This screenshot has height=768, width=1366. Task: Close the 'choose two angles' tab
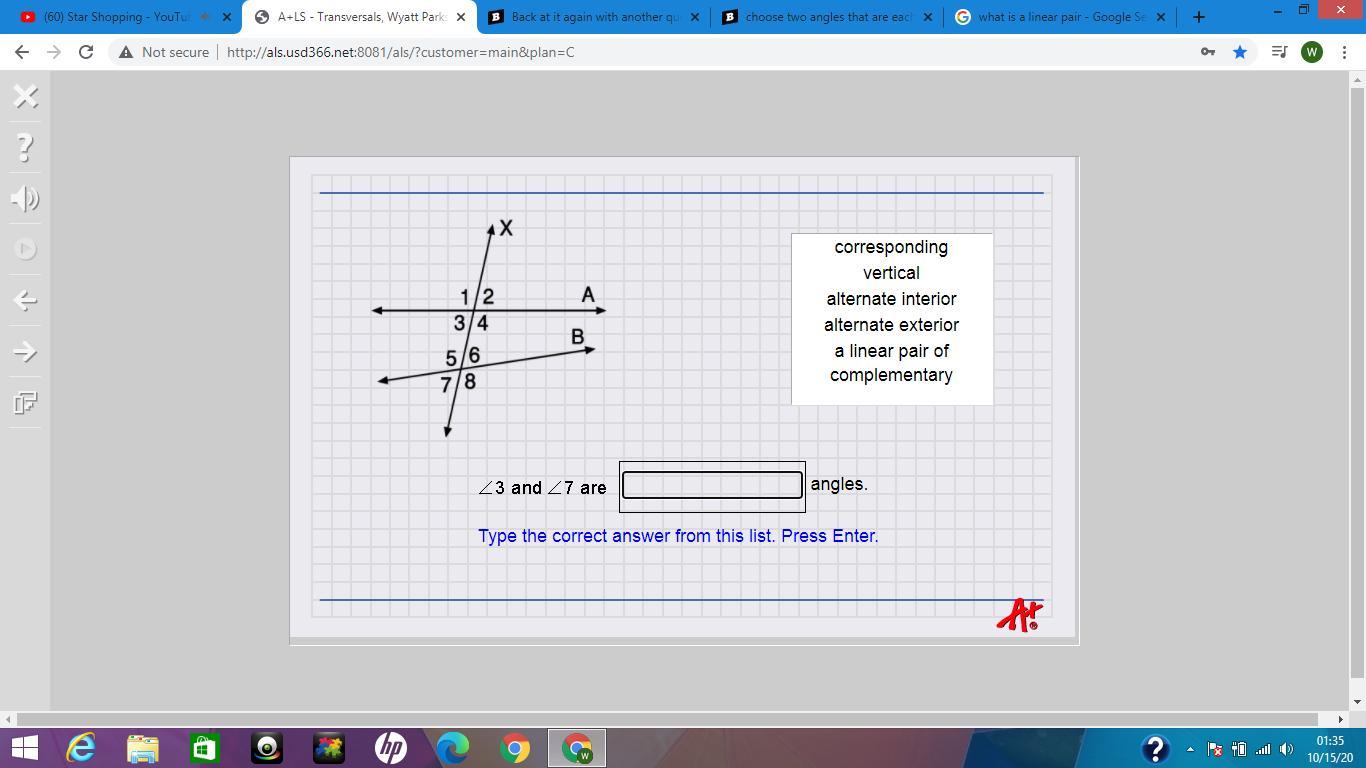[927, 17]
